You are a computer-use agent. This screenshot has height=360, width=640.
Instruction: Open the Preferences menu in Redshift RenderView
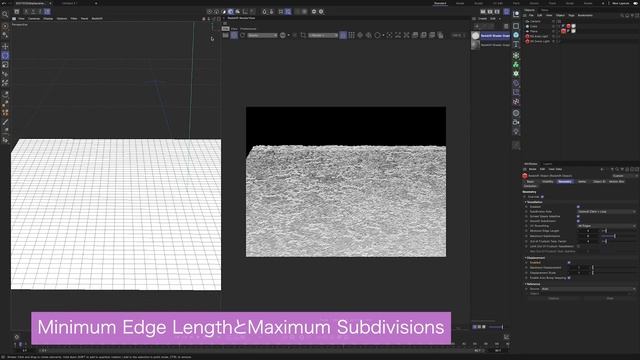(248, 29)
